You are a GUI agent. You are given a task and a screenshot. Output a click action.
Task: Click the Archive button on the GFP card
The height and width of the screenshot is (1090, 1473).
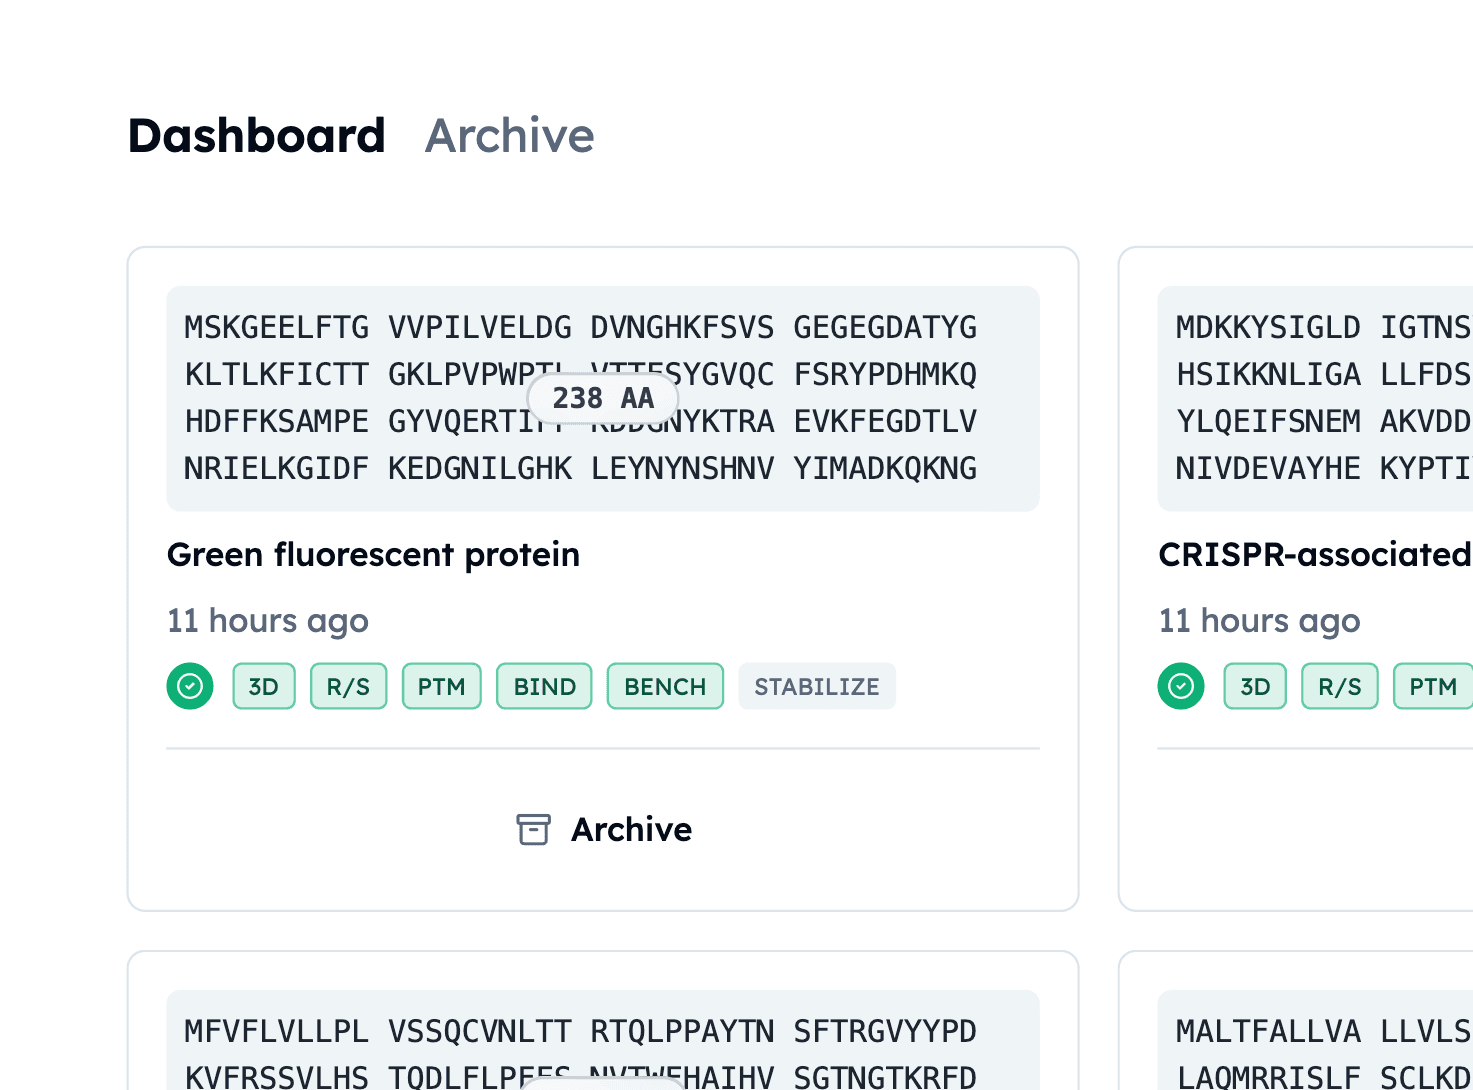coord(631,829)
